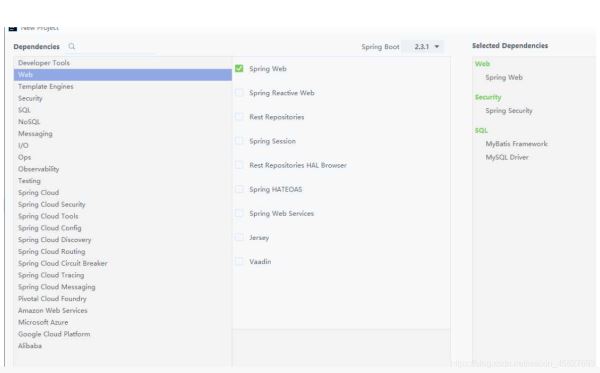Select Microsoft Azure category
Image resolution: width=600 pixels, height=373 pixels.
[x=123, y=322]
